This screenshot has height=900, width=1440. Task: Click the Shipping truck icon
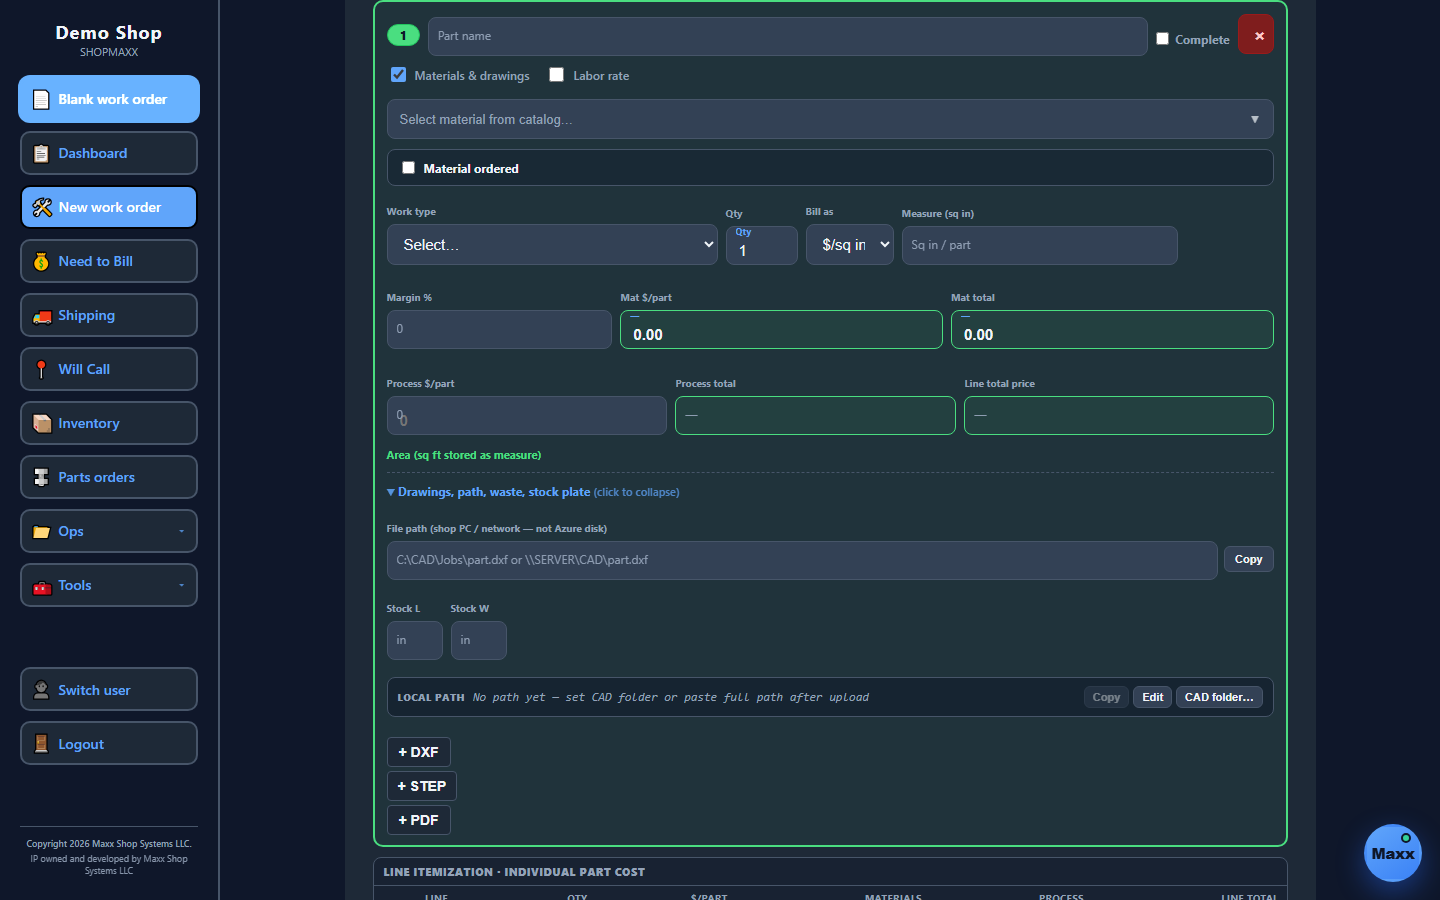click(41, 316)
